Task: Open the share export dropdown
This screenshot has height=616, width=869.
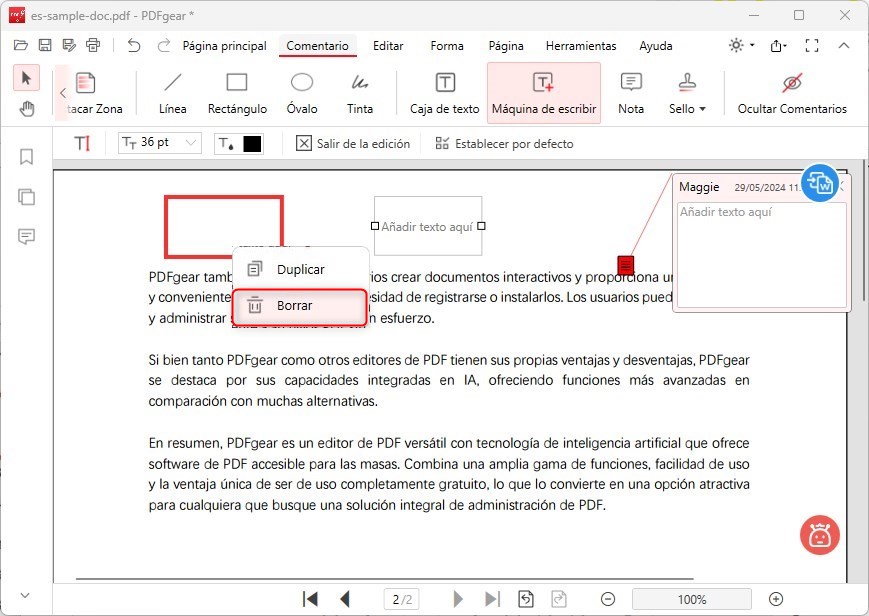Action: pyautogui.click(x=779, y=46)
